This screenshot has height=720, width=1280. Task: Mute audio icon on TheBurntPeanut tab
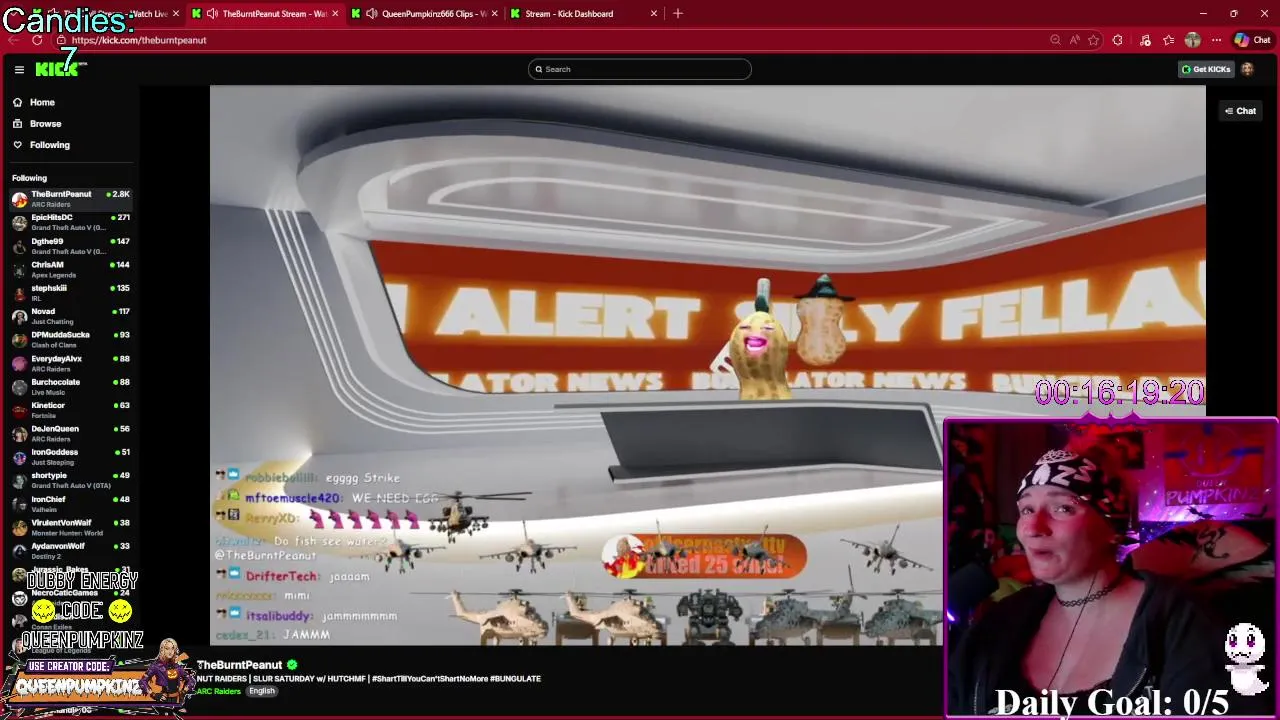[x=212, y=14]
